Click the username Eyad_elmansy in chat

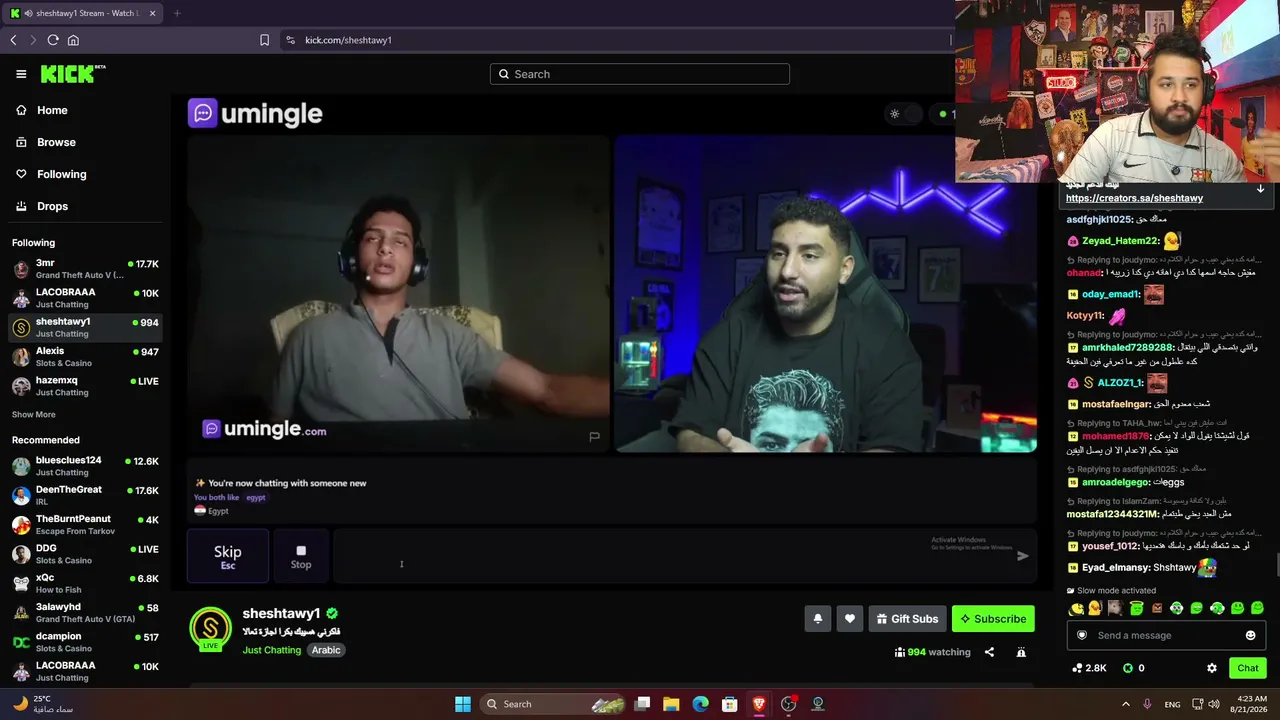pos(1115,568)
